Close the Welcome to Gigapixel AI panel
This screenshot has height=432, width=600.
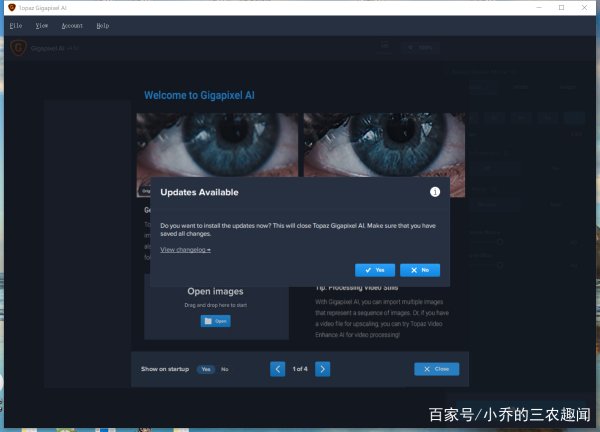(x=437, y=369)
